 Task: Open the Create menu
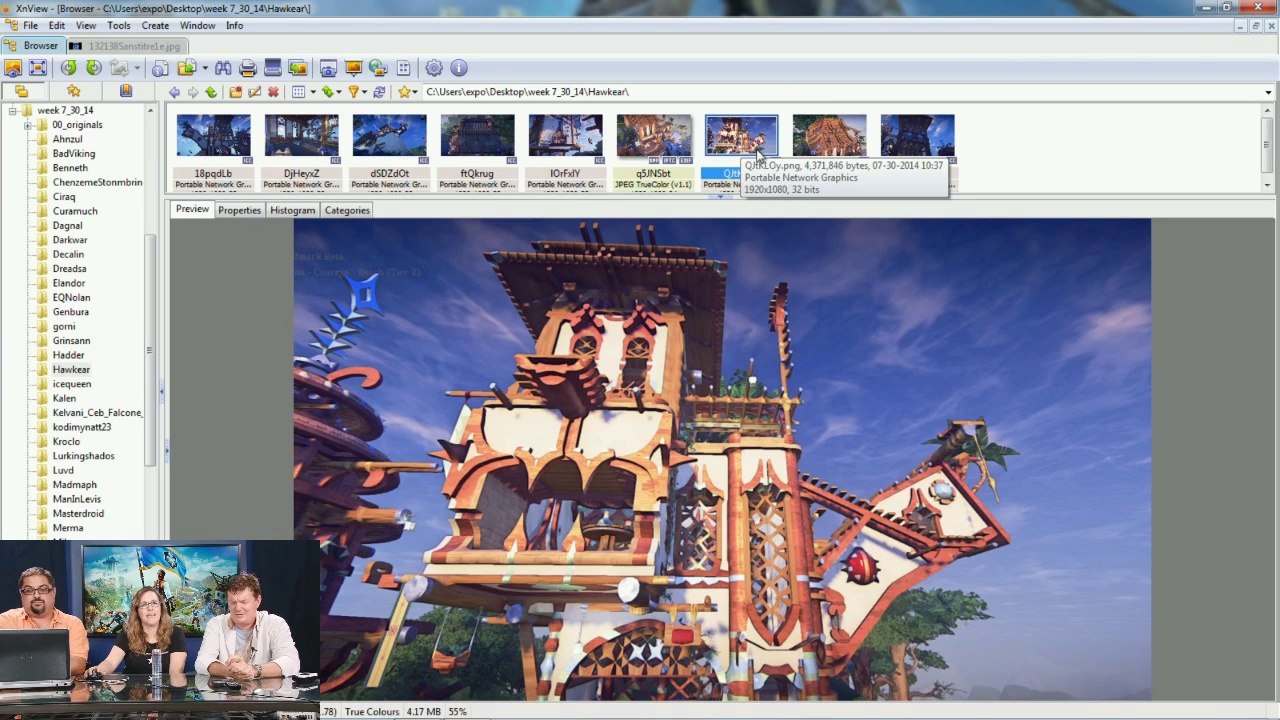pos(155,25)
